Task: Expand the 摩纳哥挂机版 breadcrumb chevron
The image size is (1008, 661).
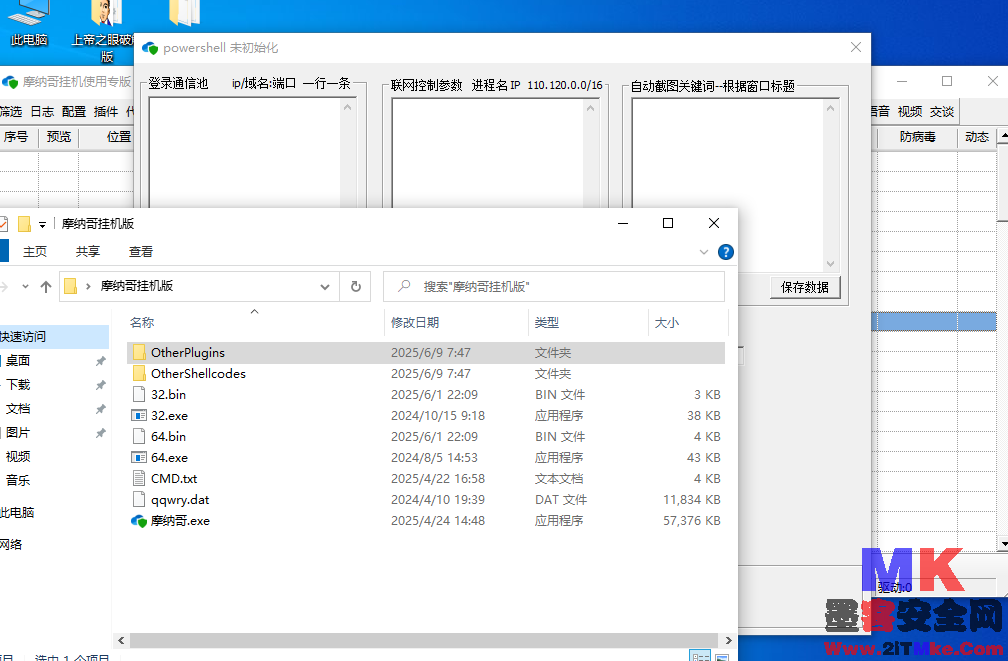Action: [x=88, y=286]
